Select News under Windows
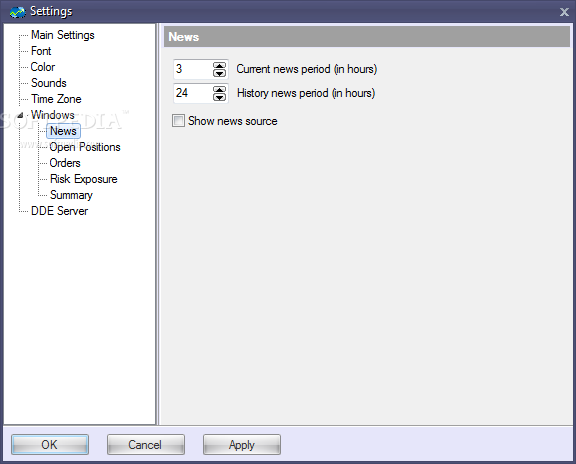 [x=63, y=131]
